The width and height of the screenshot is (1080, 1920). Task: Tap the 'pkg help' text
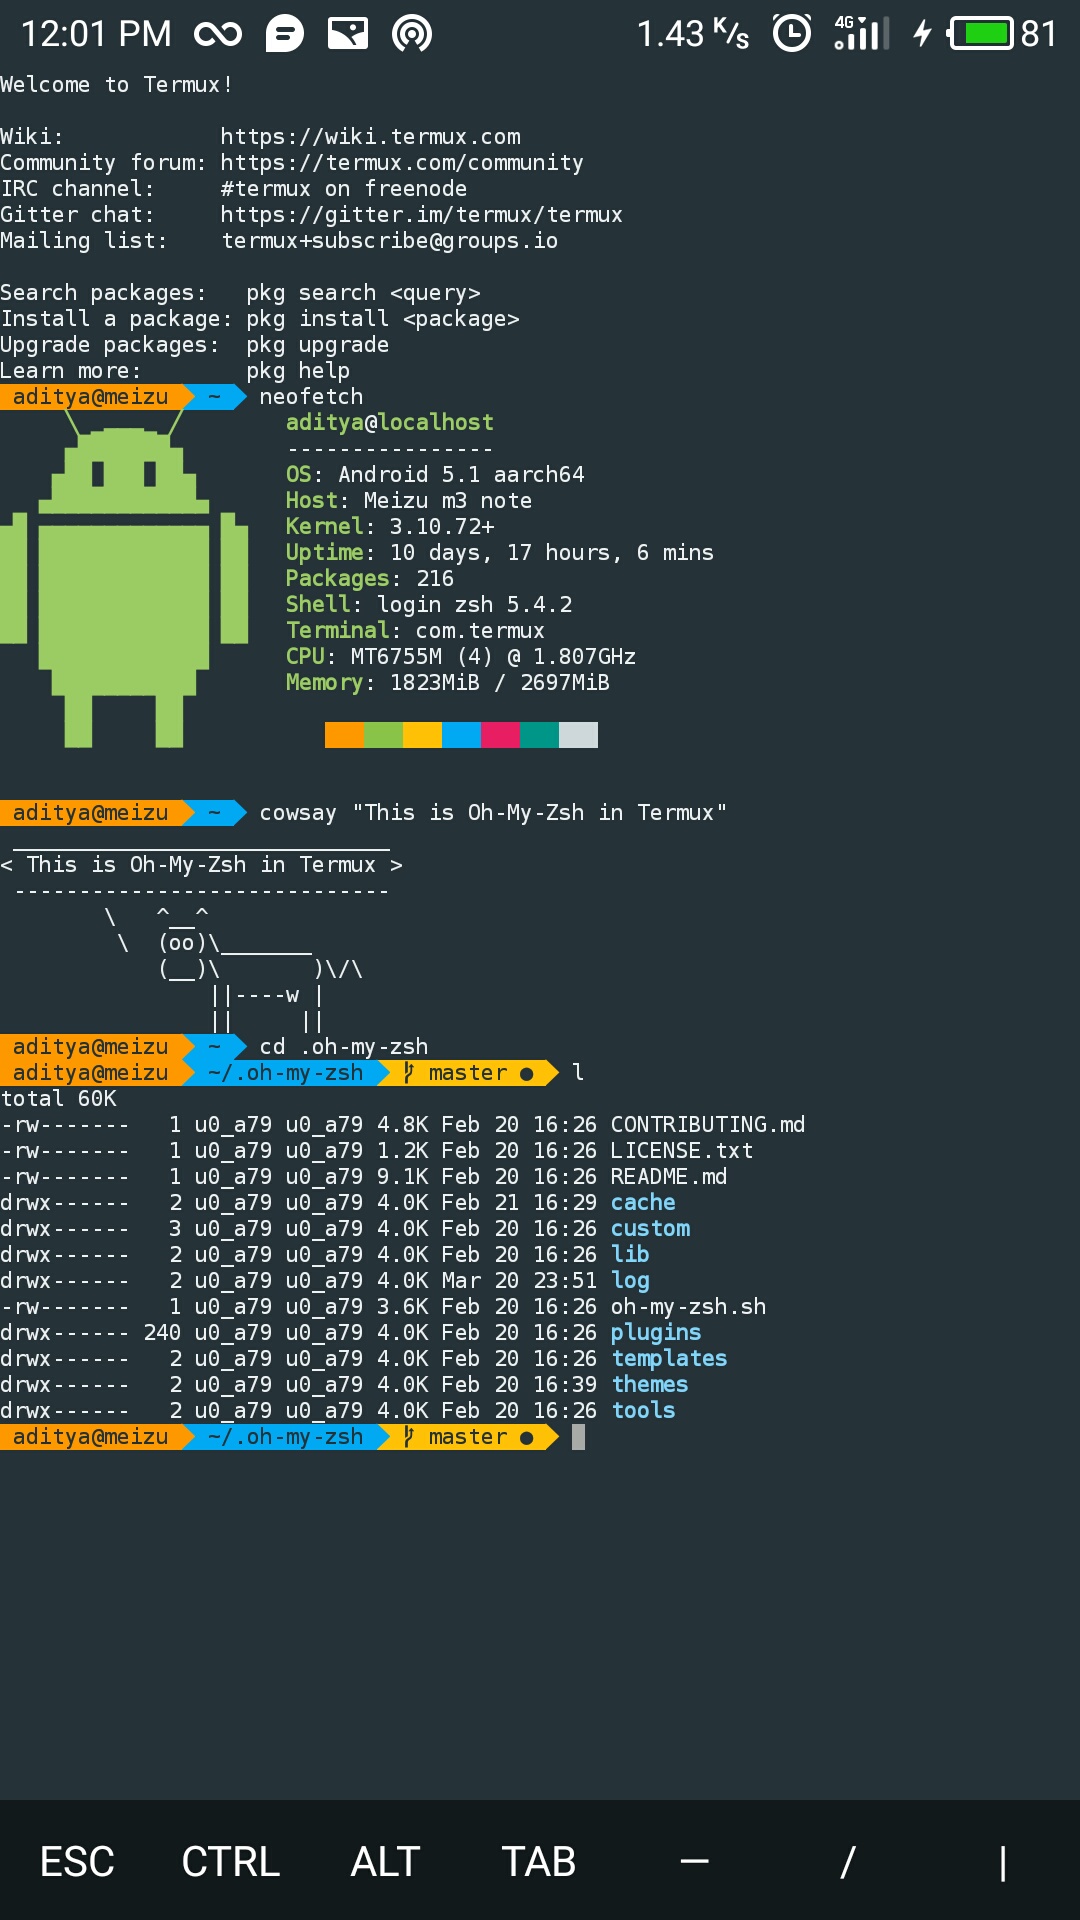(x=298, y=371)
